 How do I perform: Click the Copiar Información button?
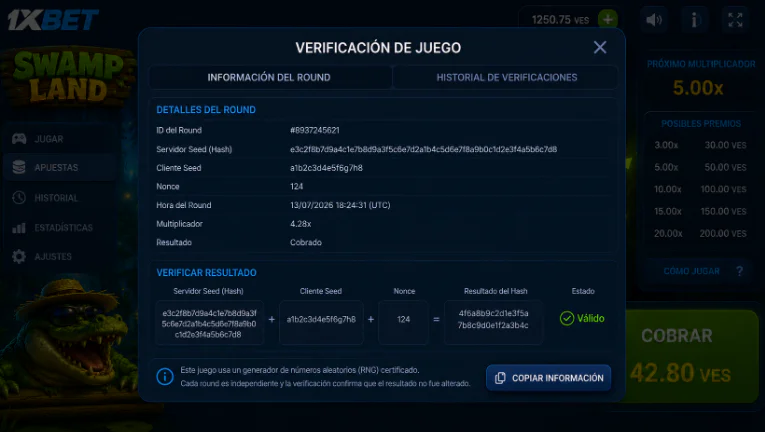click(548, 378)
